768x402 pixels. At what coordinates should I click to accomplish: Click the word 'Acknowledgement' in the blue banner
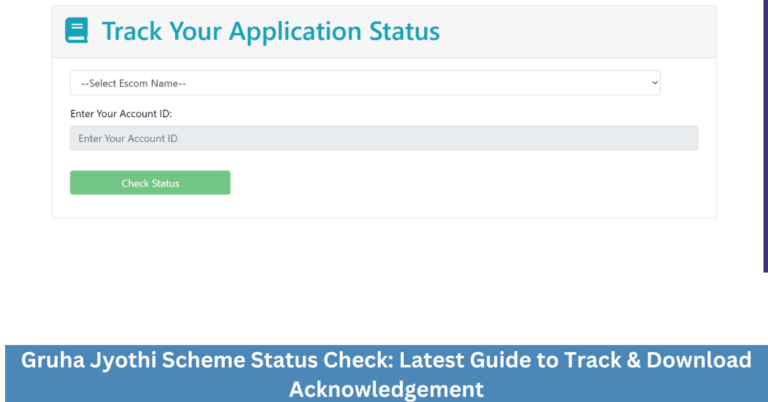pos(386,388)
